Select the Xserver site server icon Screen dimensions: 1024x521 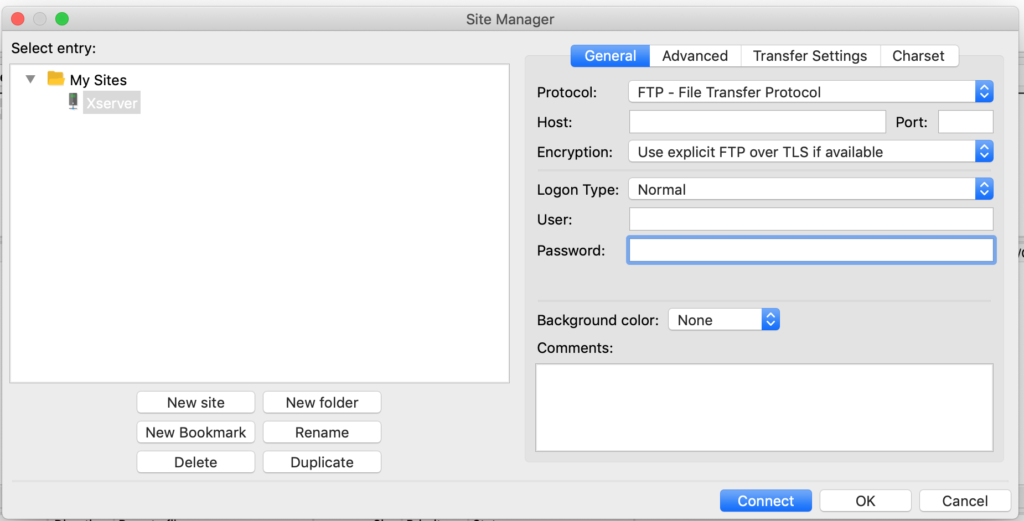[73, 102]
